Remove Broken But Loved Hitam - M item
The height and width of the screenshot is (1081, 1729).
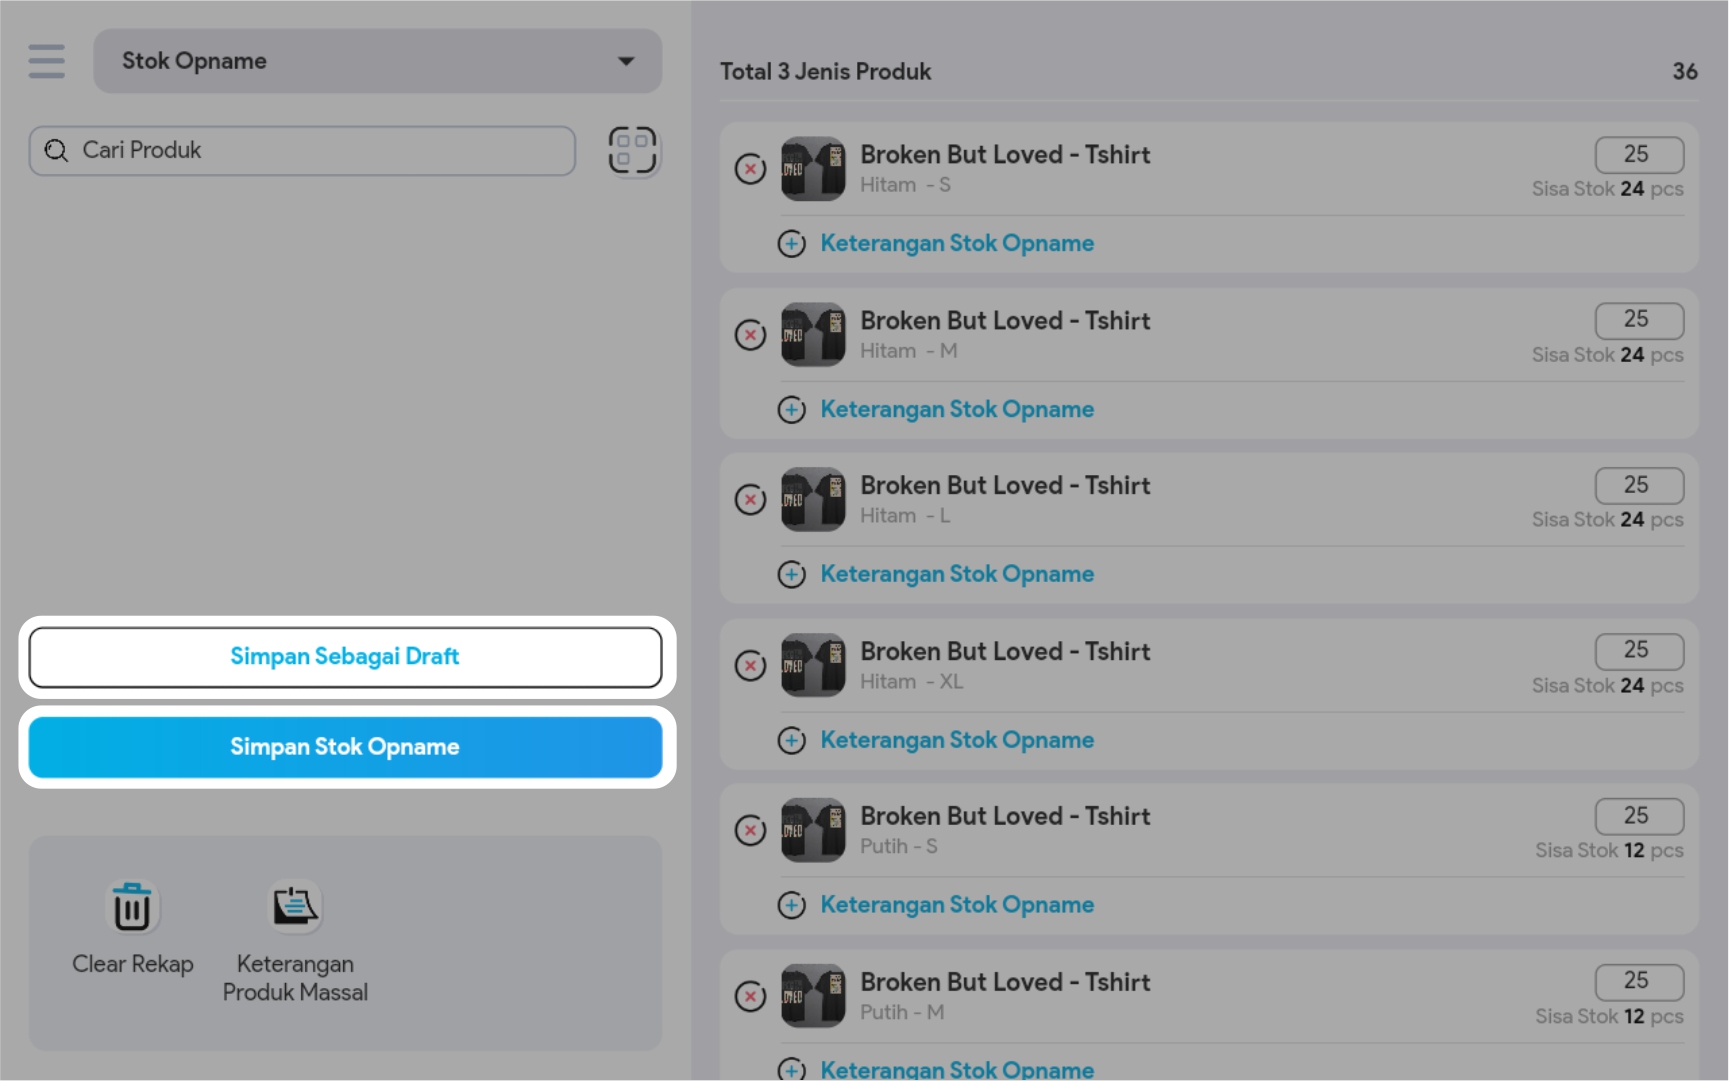750,335
